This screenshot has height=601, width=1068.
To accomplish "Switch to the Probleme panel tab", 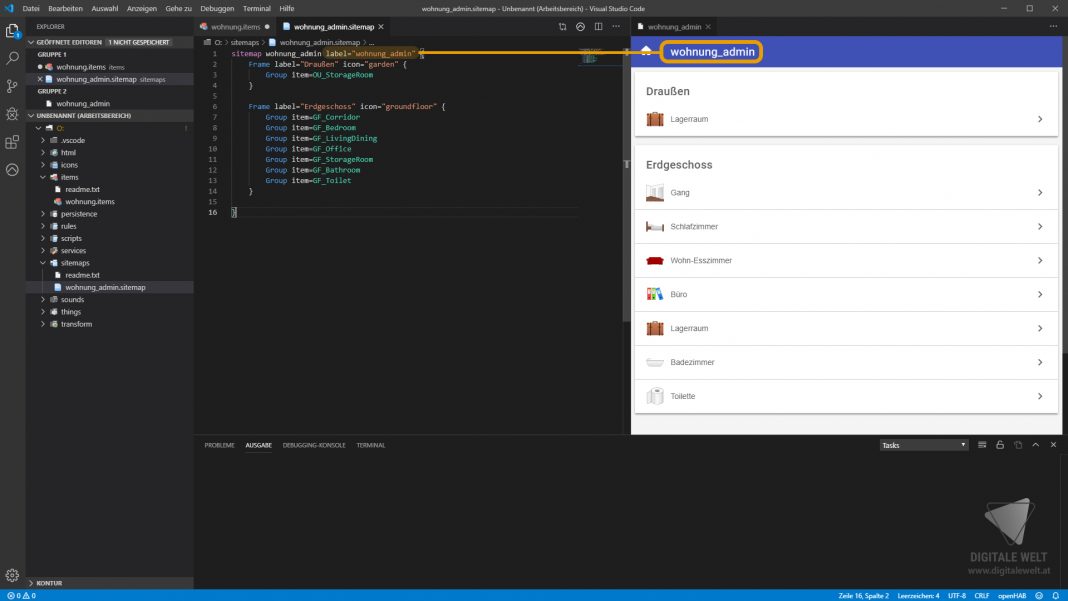I will click(x=219, y=445).
